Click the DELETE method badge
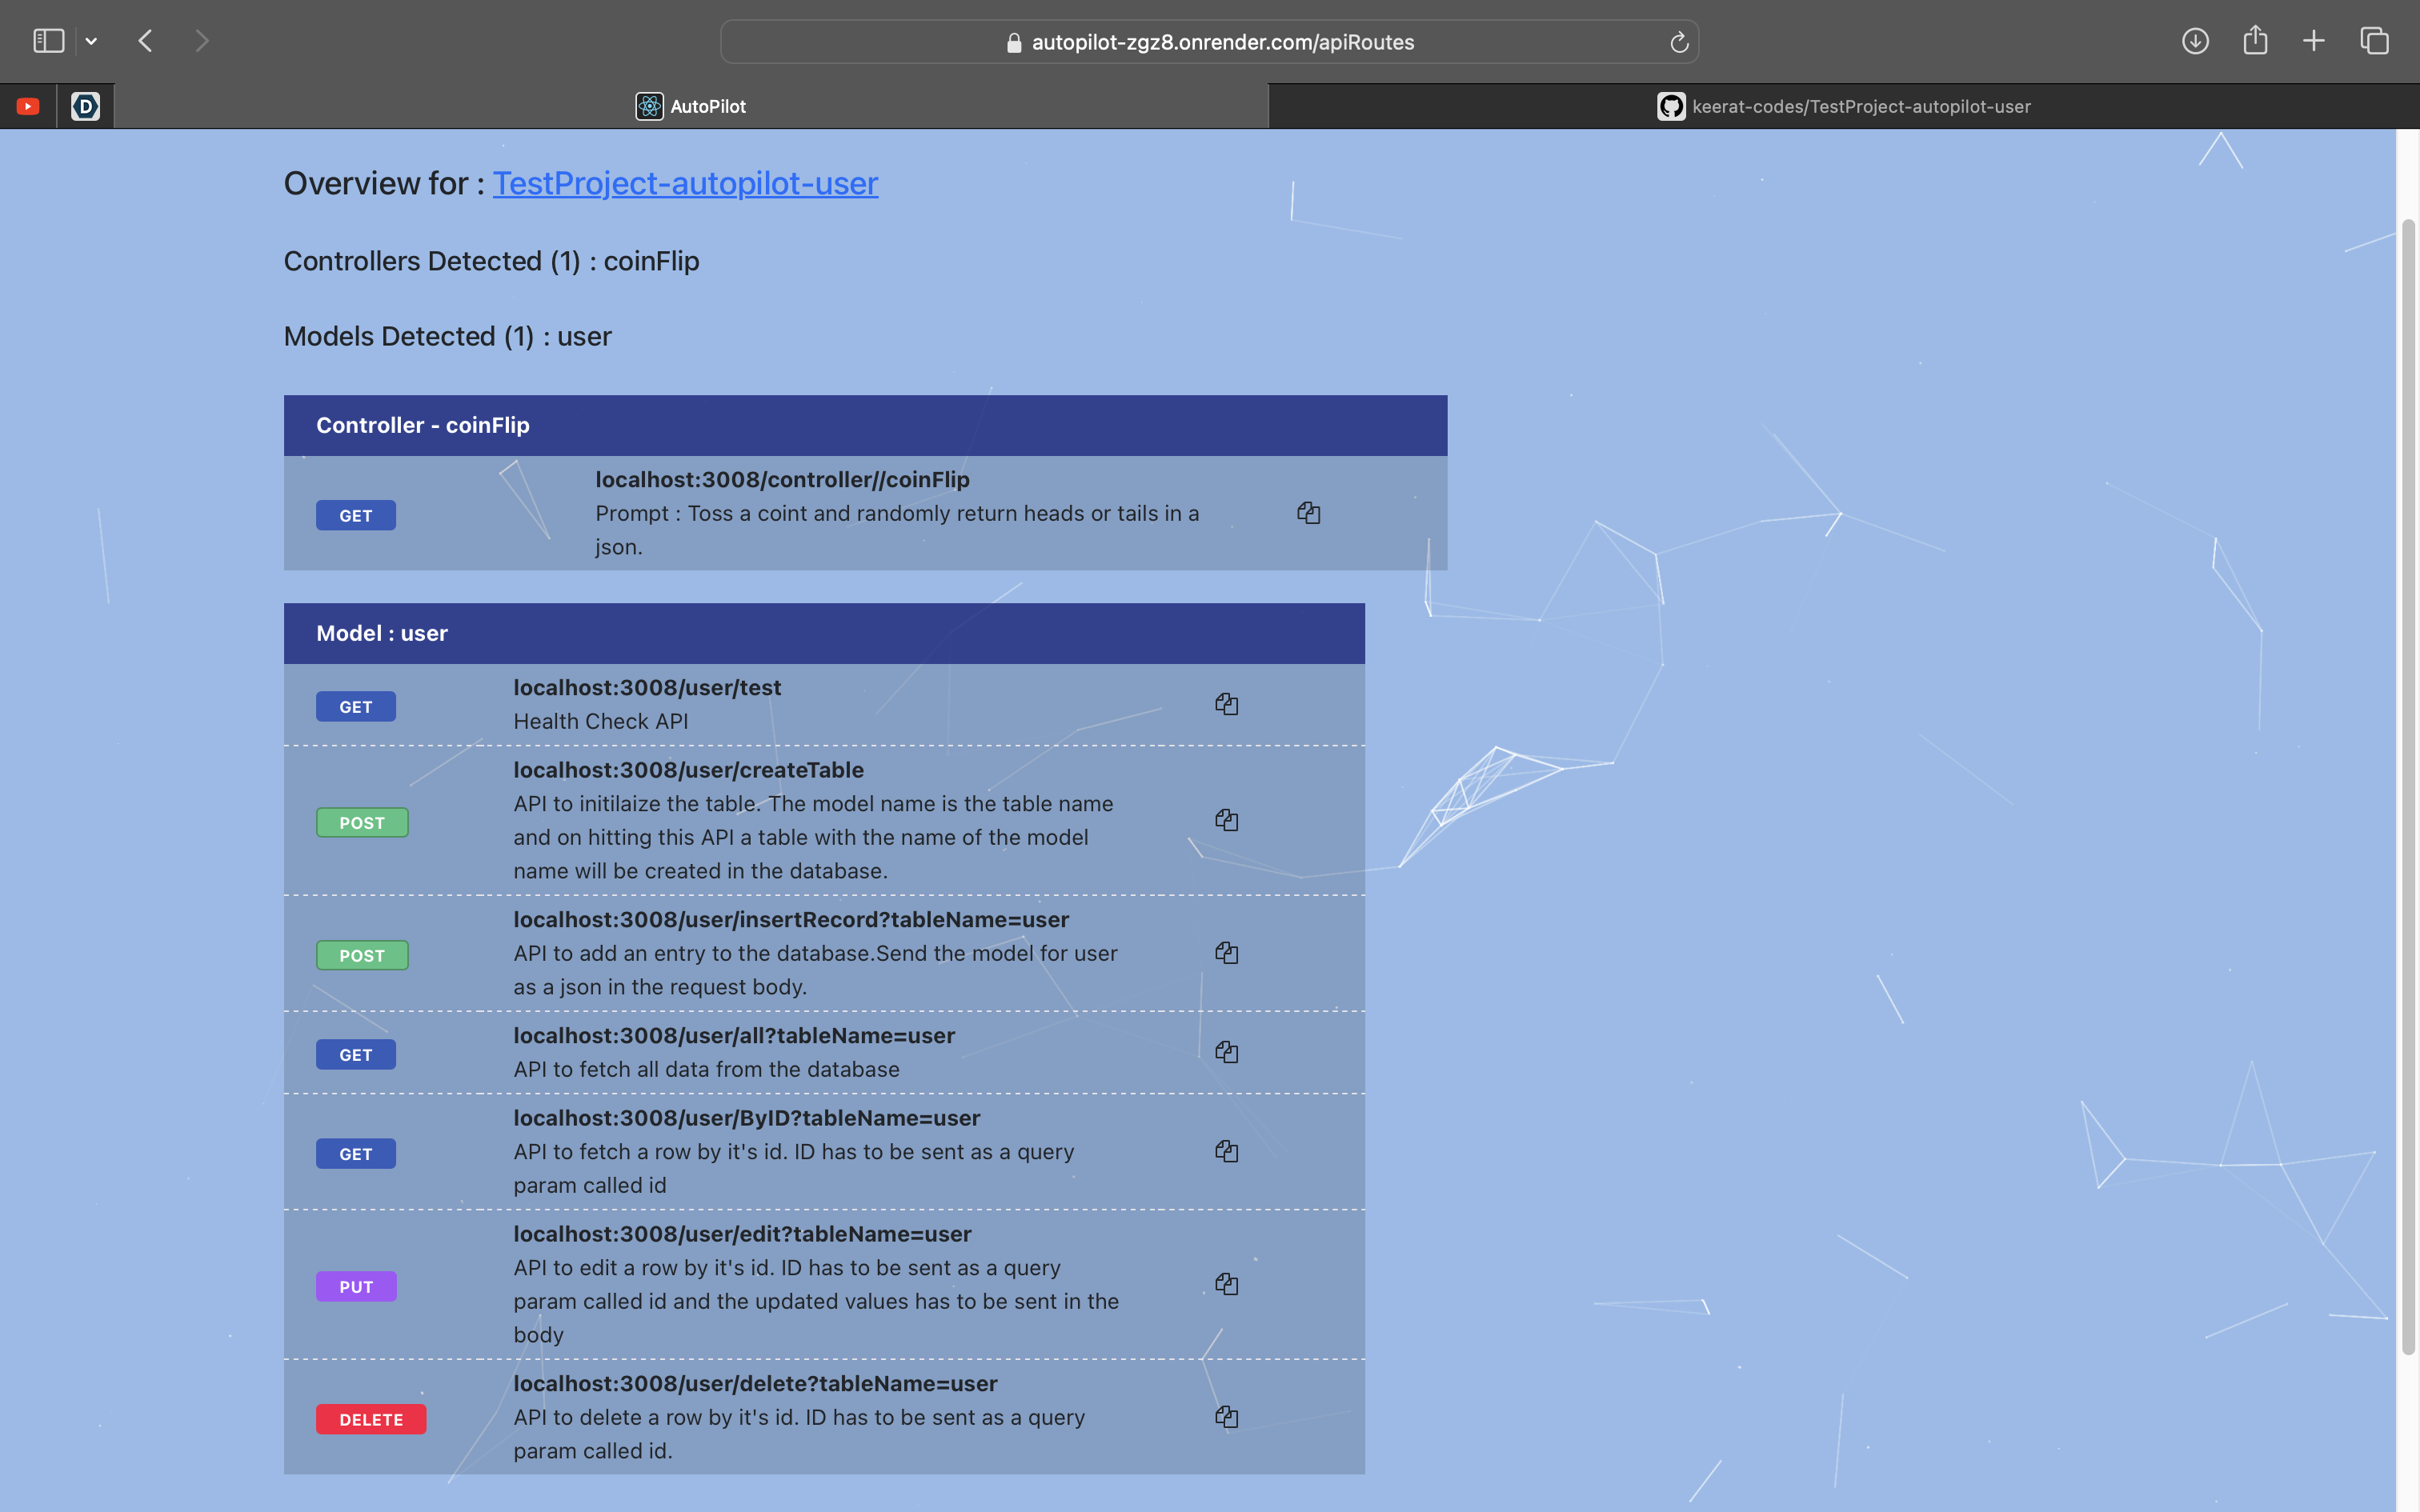 pyautogui.click(x=371, y=1419)
